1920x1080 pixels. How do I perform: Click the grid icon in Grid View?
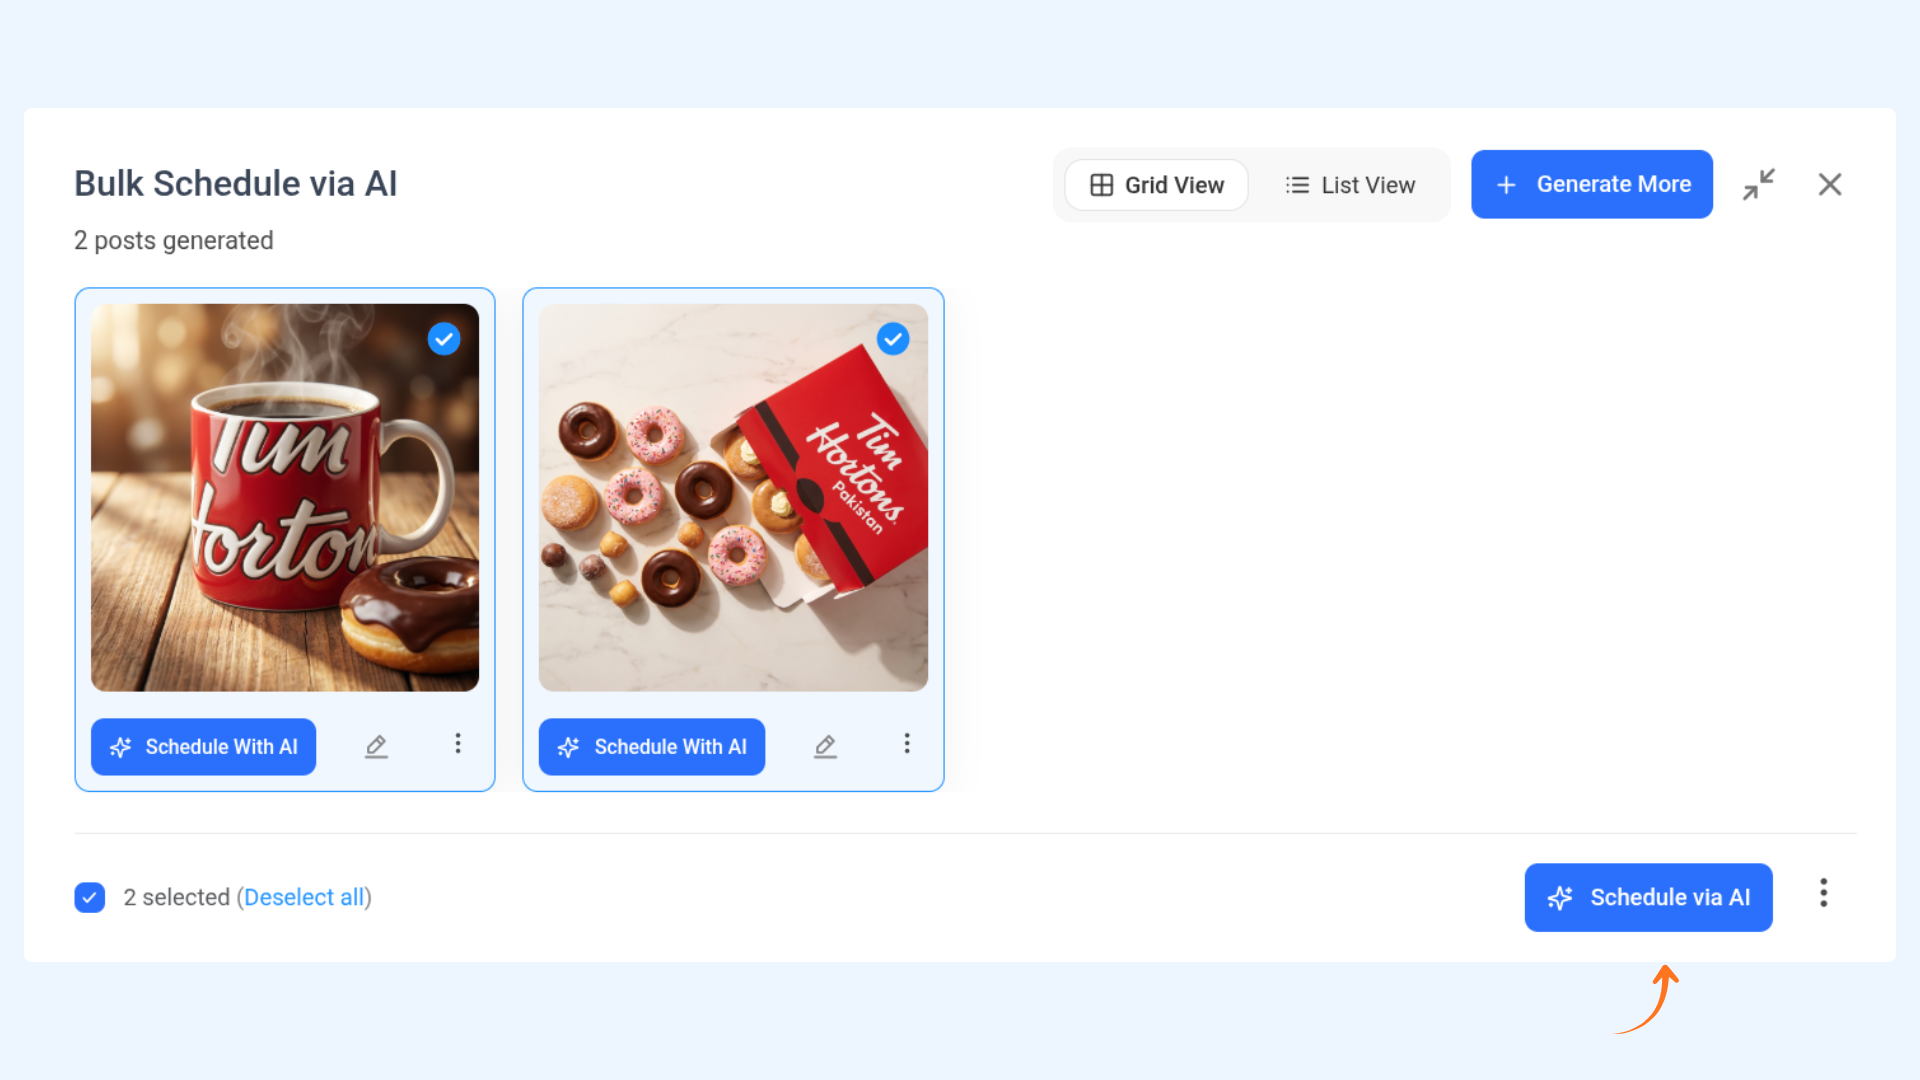pos(1101,185)
